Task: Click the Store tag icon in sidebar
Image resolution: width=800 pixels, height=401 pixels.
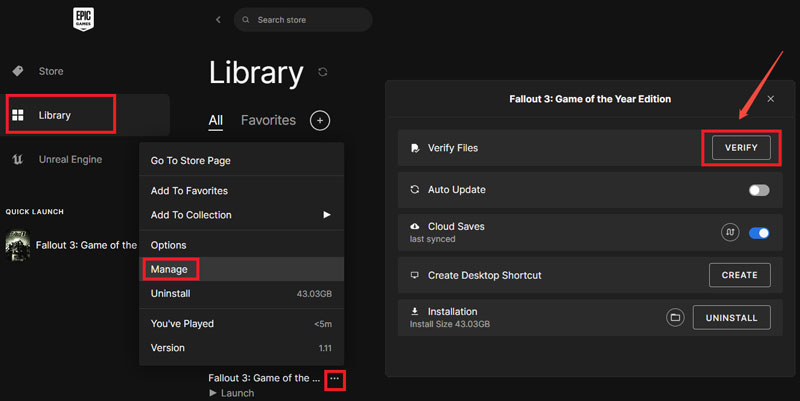Action: point(18,71)
